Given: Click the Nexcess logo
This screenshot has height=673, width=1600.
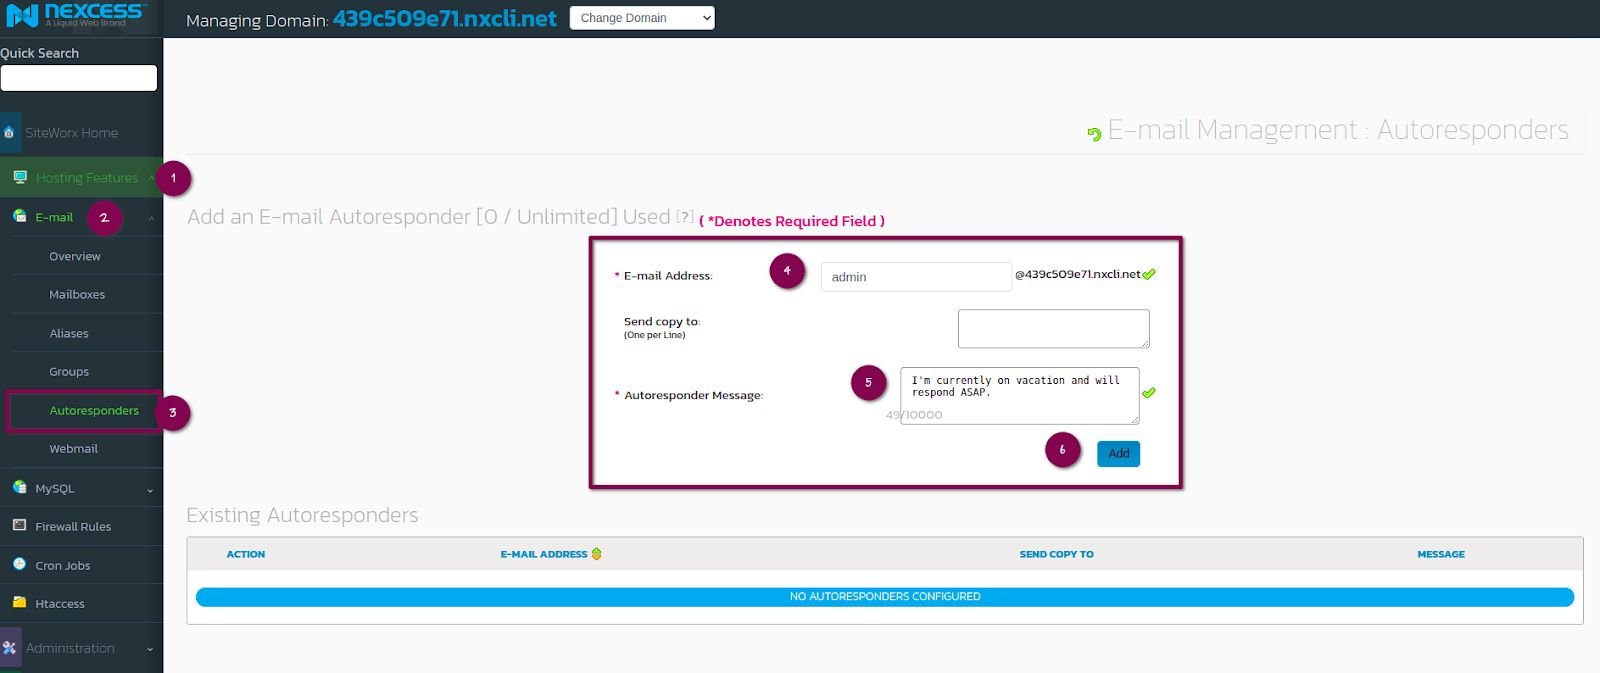Looking at the screenshot, I should (76, 14).
